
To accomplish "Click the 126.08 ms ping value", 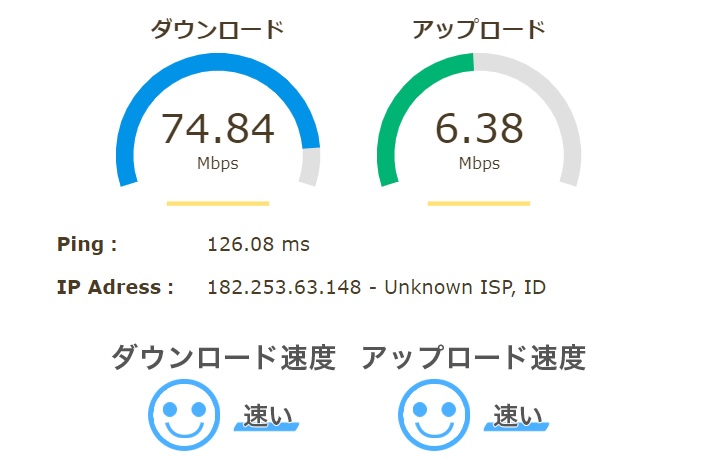I will (x=259, y=244).
